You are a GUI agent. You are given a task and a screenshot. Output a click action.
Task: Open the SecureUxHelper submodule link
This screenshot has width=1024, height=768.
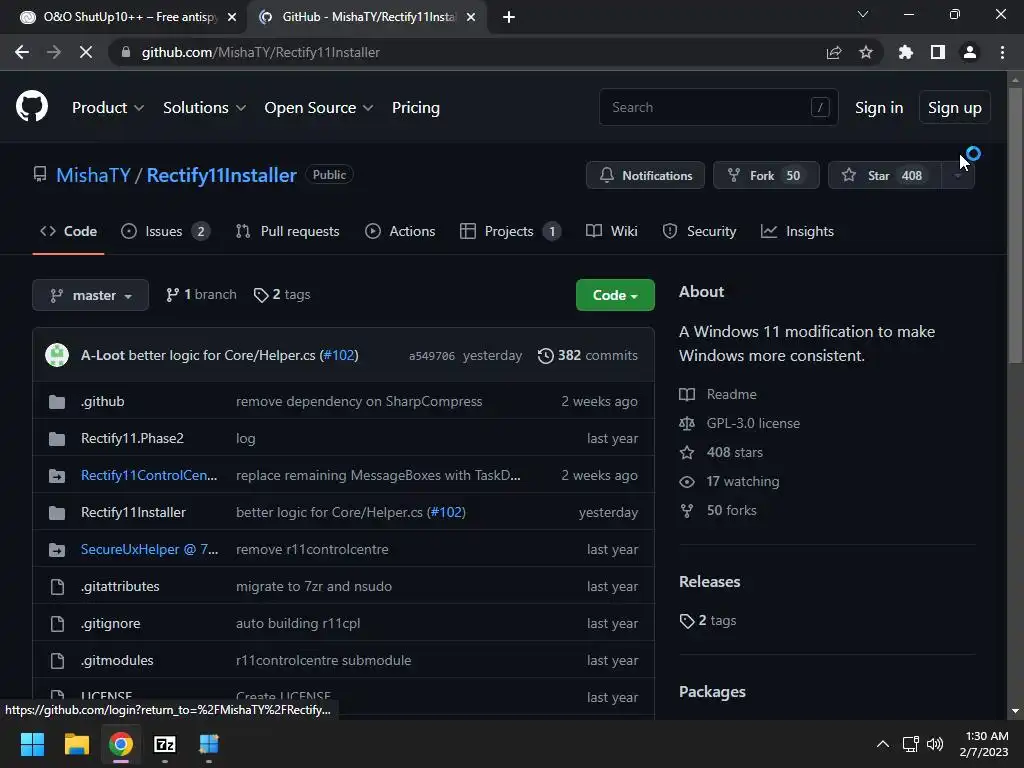tap(150, 549)
